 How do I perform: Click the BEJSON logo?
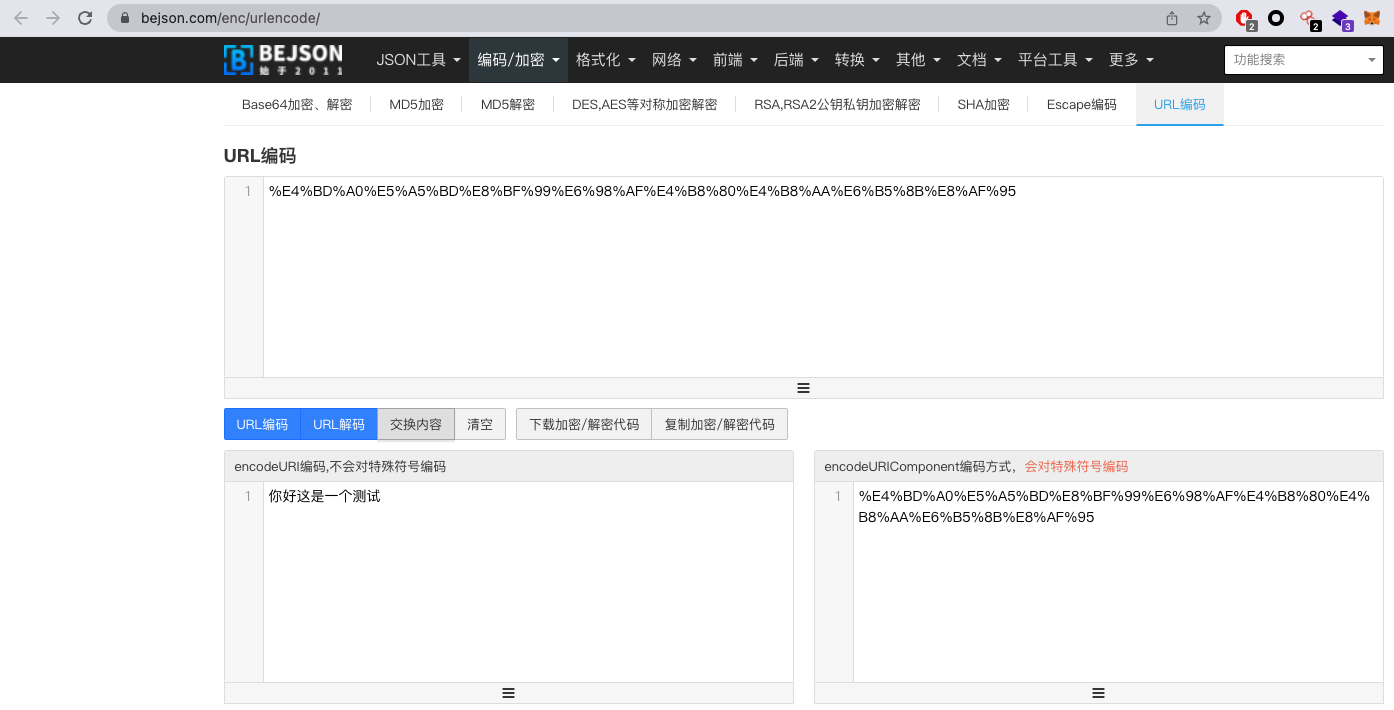(x=283, y=60)
